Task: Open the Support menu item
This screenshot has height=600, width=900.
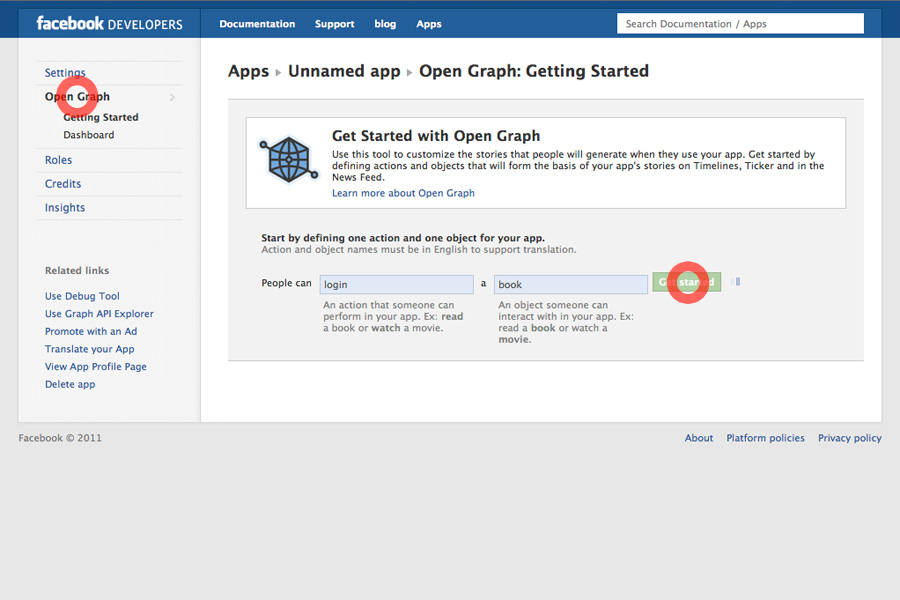Action: point(334,24)
